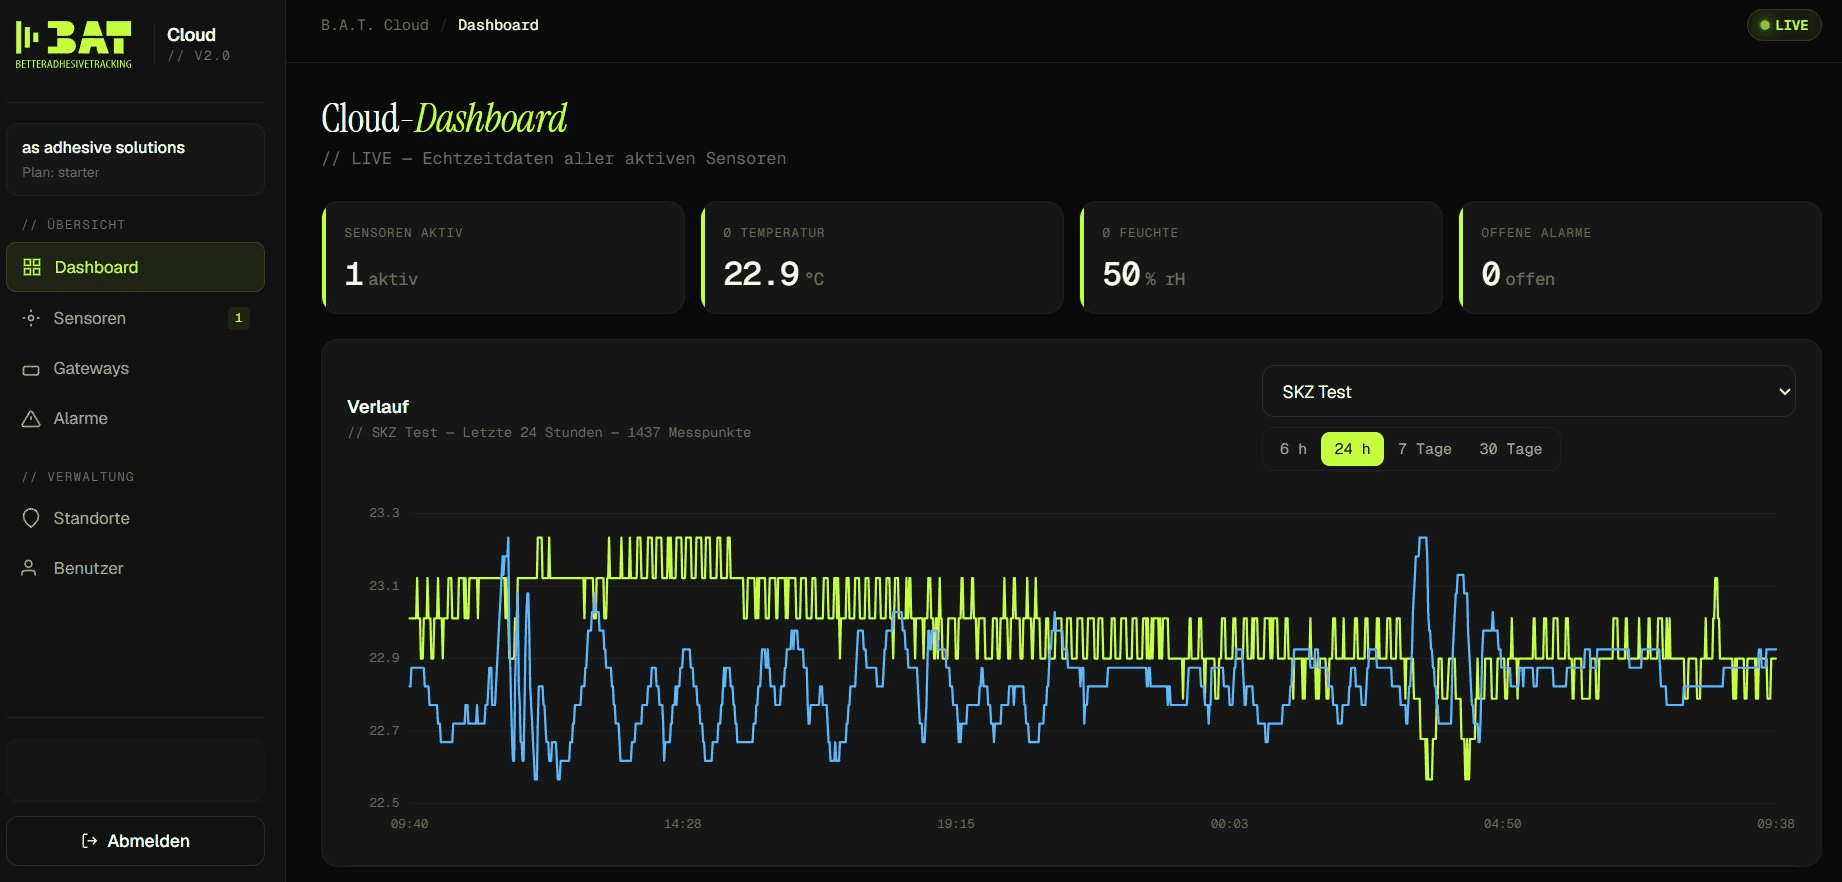Click the Ø Feuchte 50 % rH card
The image size is (1842, 882).
(x=1261, y=258)
